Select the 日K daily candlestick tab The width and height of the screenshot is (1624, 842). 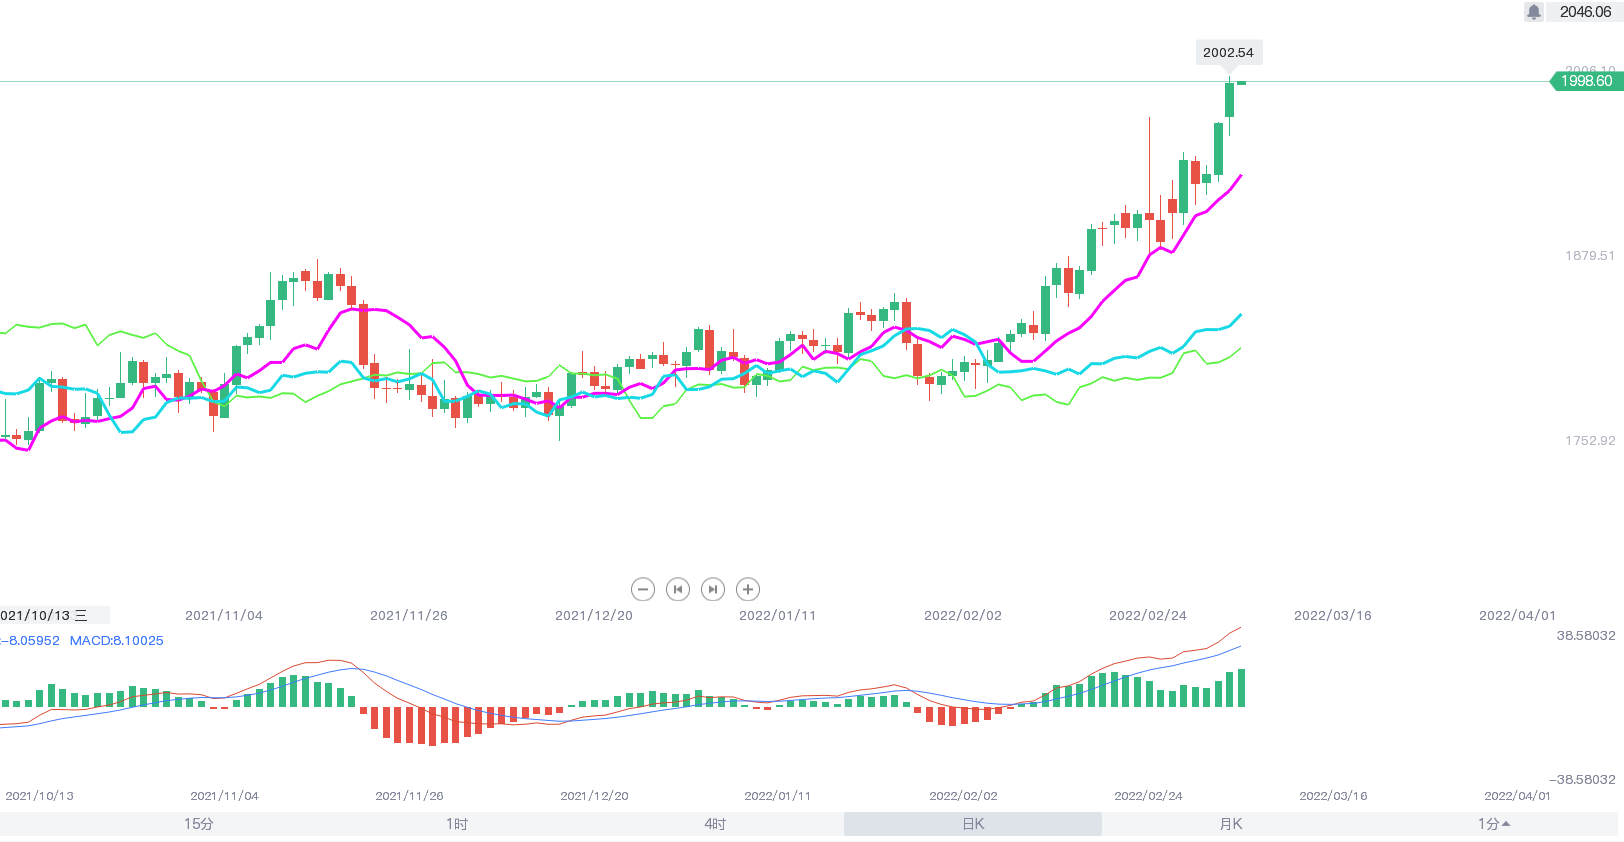973,824
